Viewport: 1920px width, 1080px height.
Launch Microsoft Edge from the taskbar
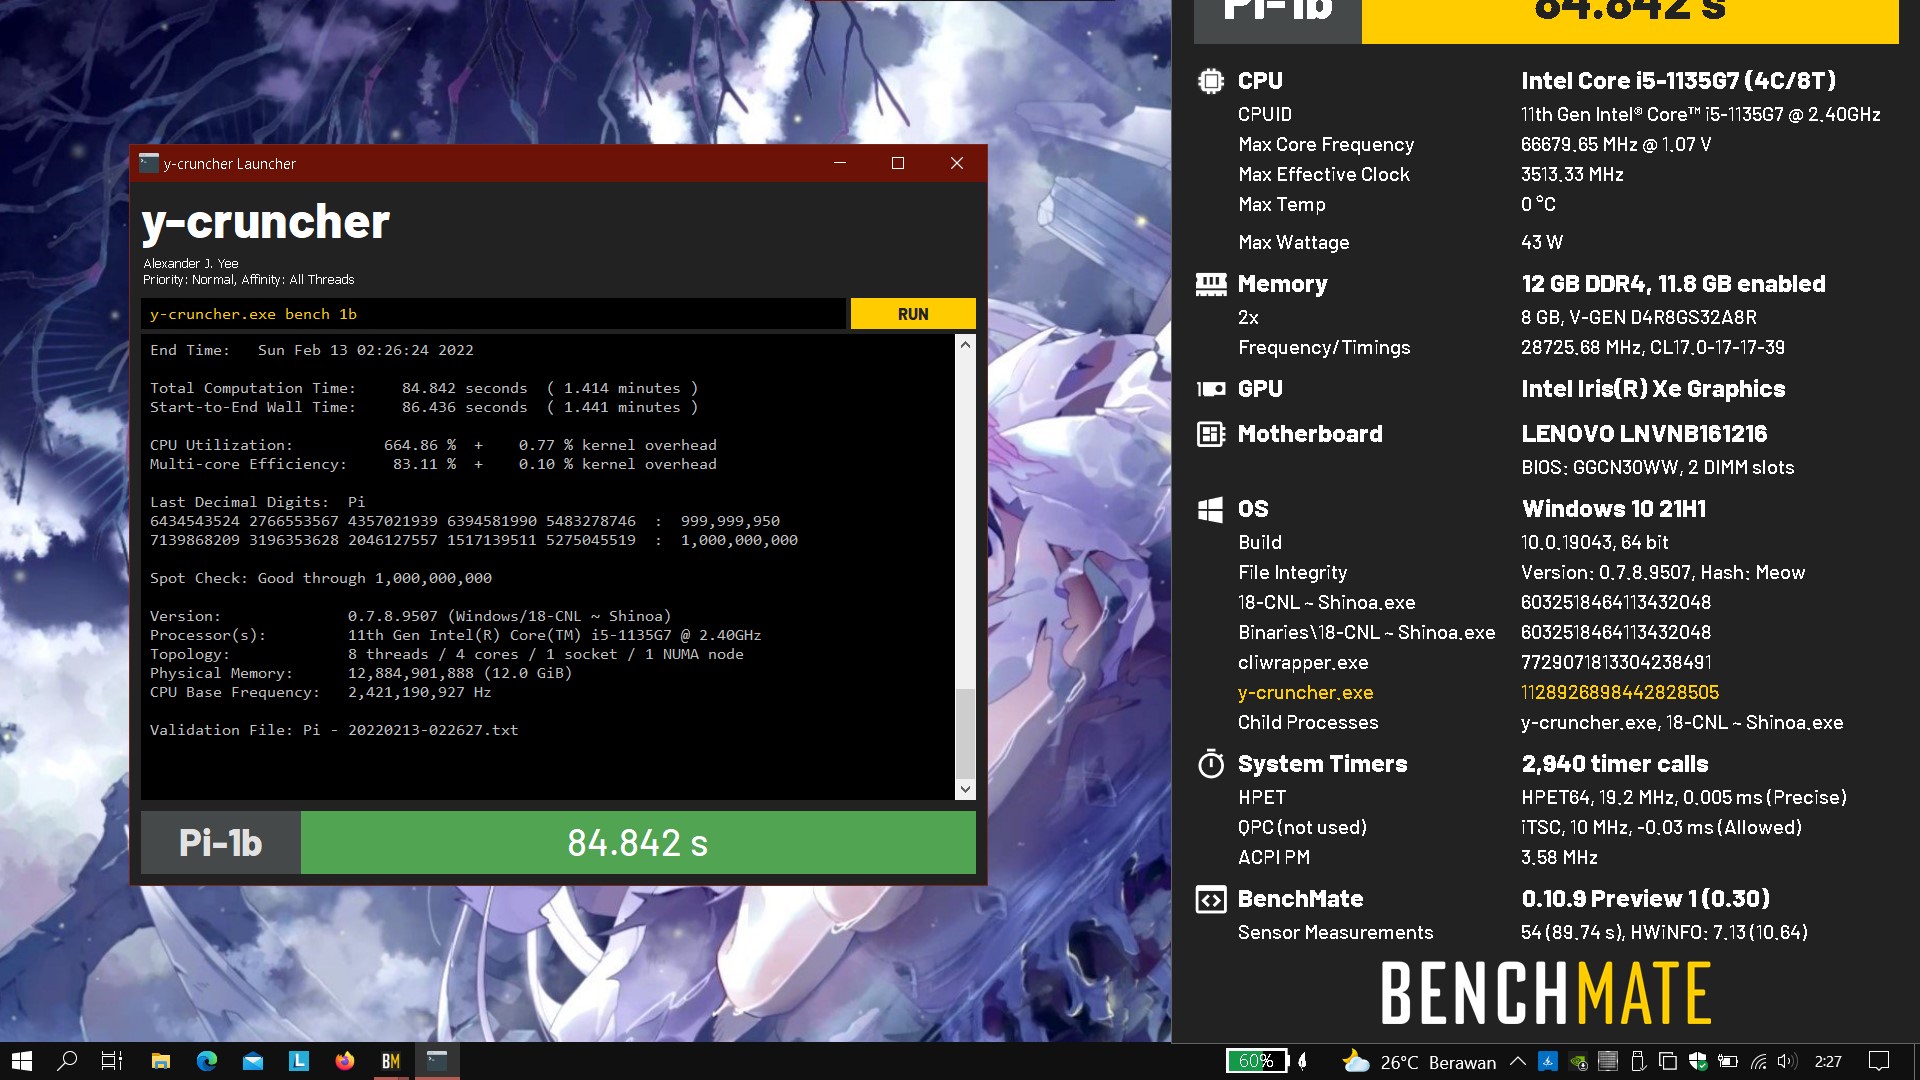tap(207, 1061)
